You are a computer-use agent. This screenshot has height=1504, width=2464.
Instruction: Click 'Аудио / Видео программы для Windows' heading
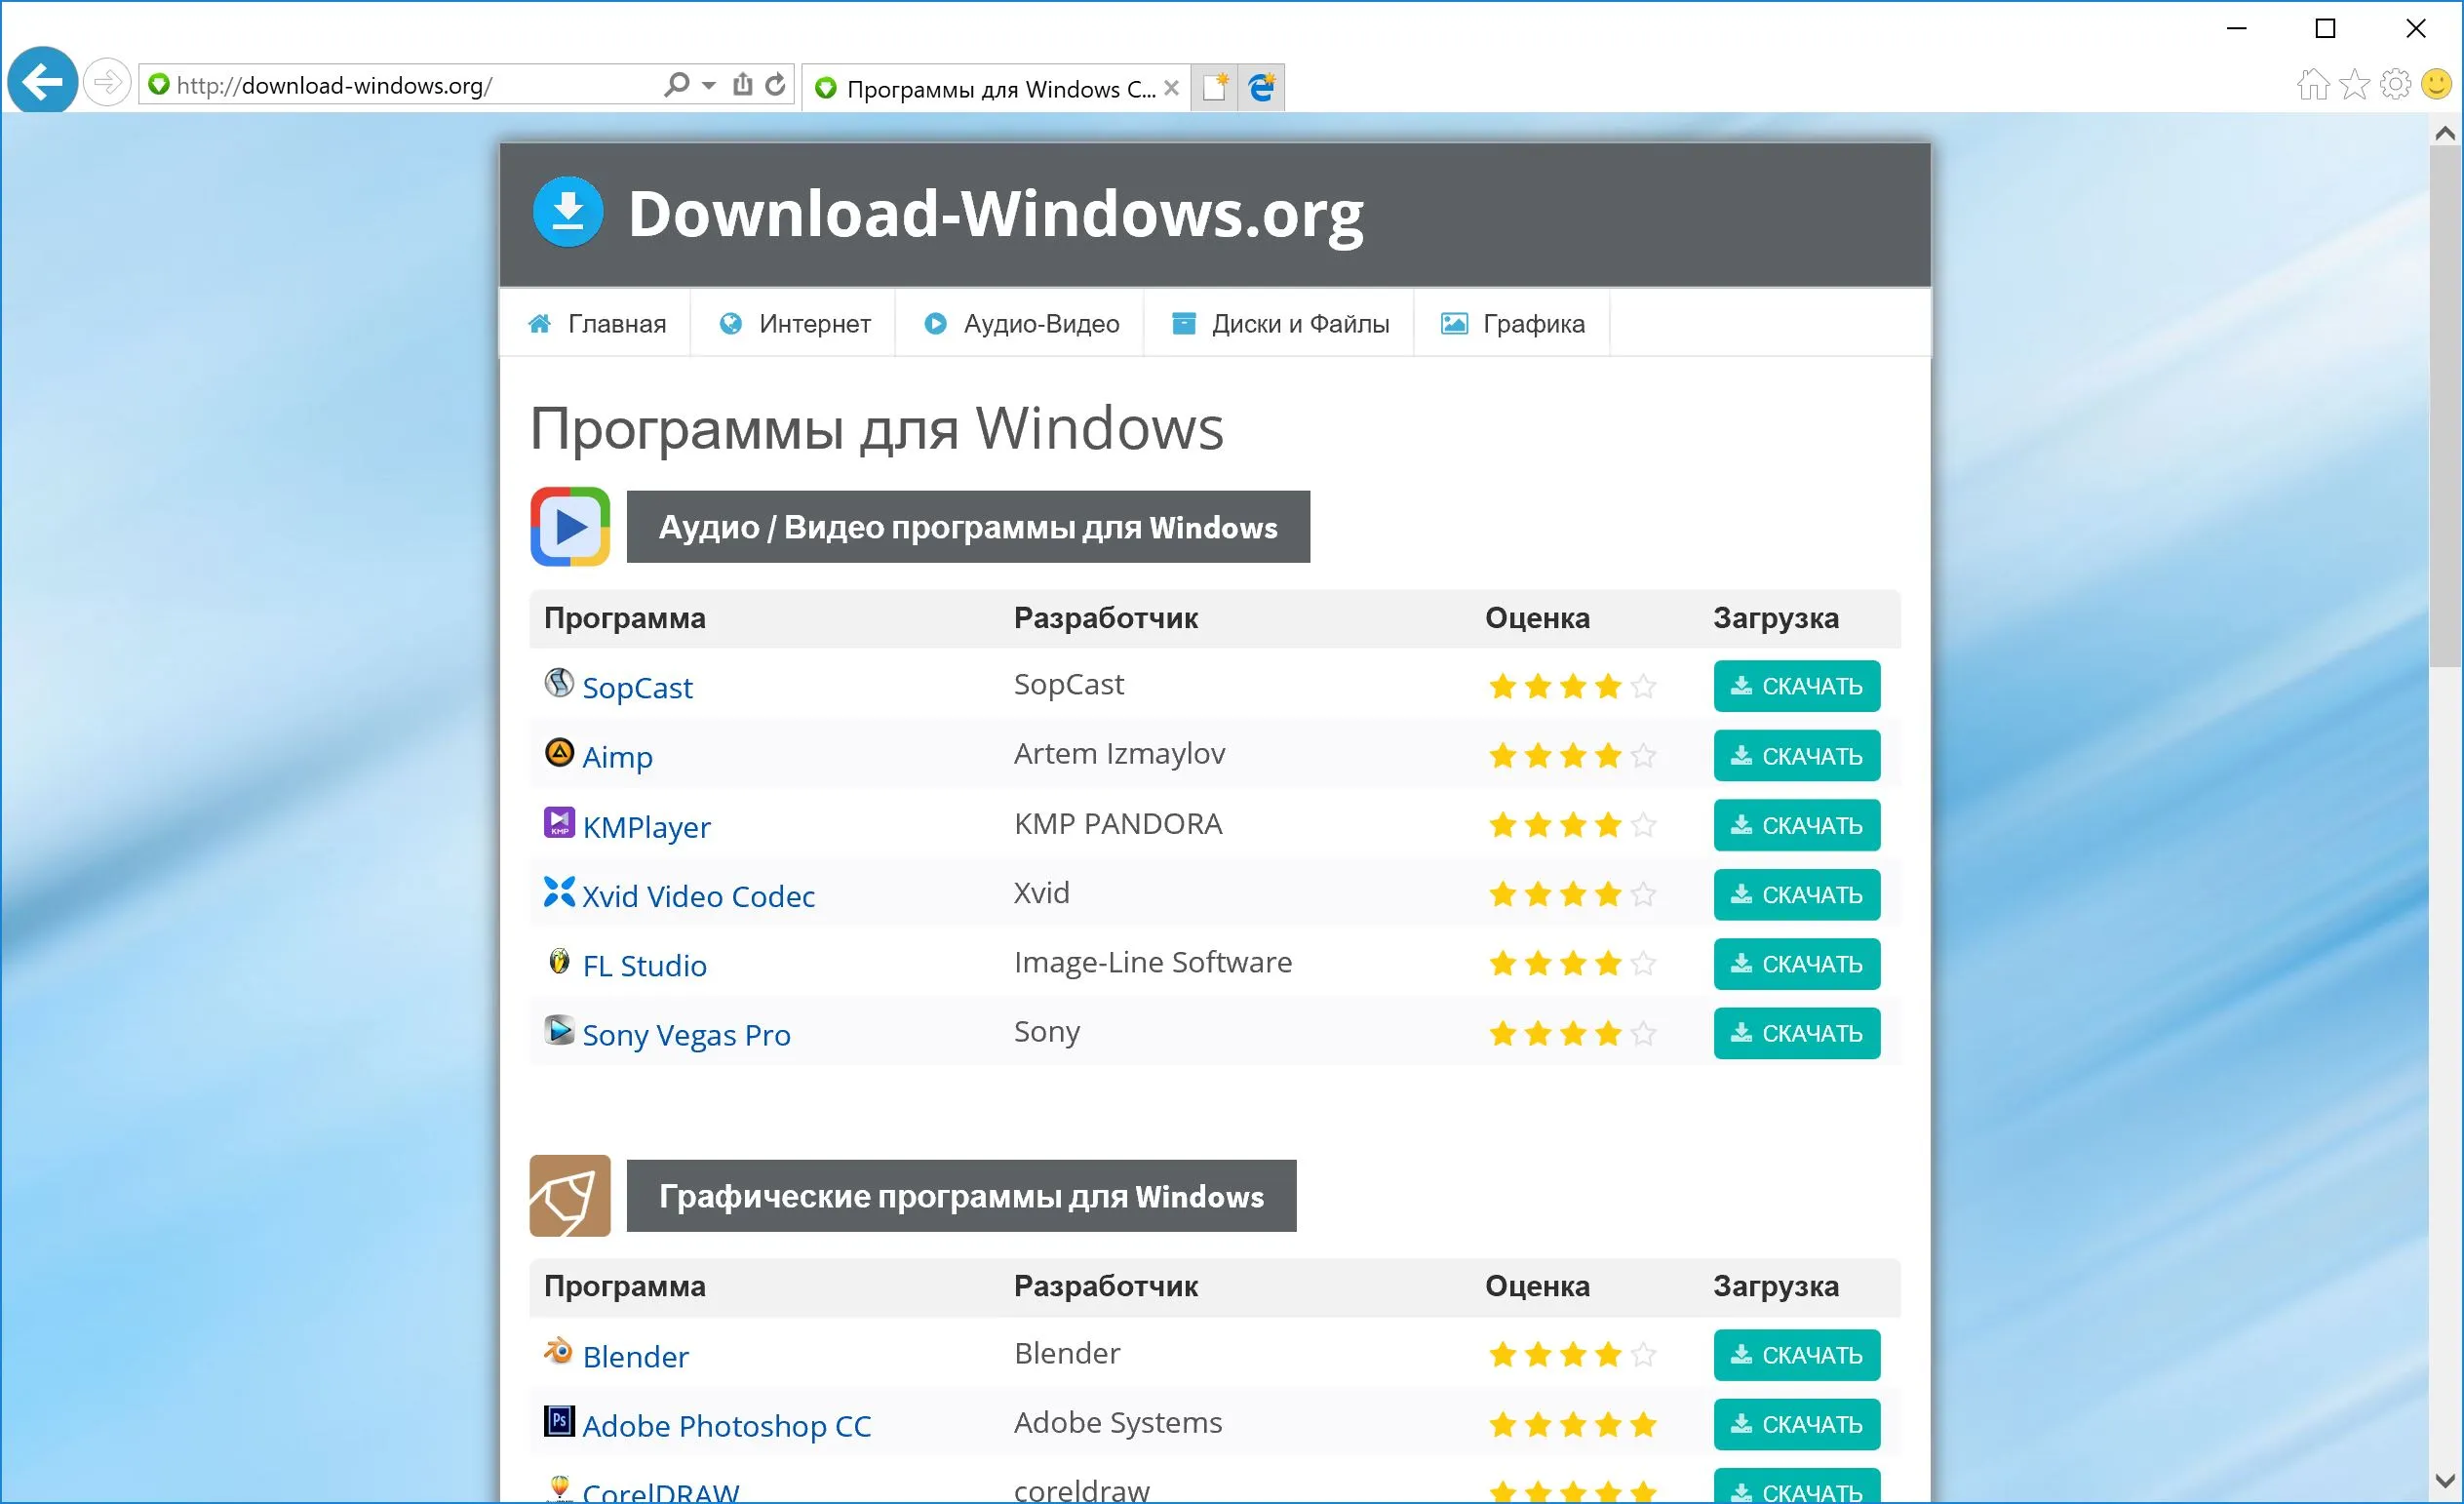pos(968,527)
